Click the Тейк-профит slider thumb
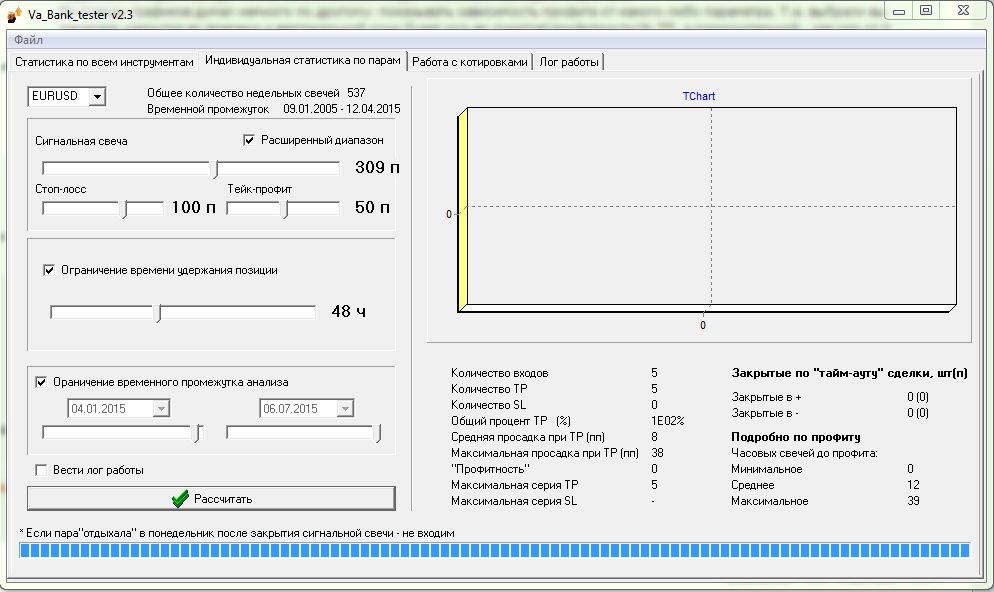The width and height of the screenshot is (994, 592). tap(286, 209)
